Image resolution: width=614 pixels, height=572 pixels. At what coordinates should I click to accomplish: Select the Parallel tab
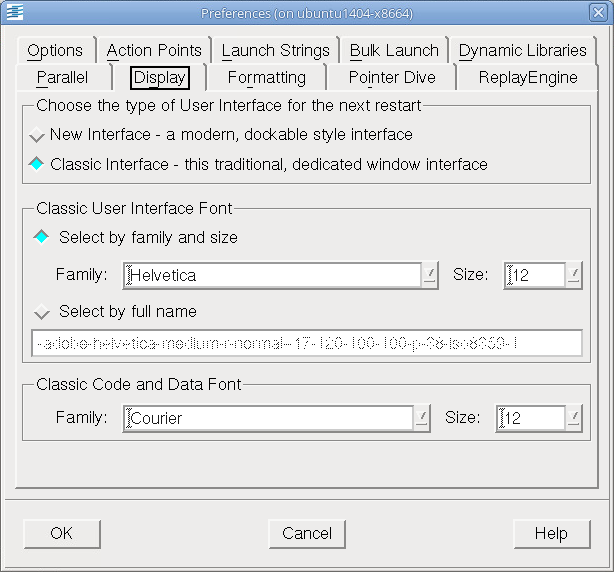[62, 78]
